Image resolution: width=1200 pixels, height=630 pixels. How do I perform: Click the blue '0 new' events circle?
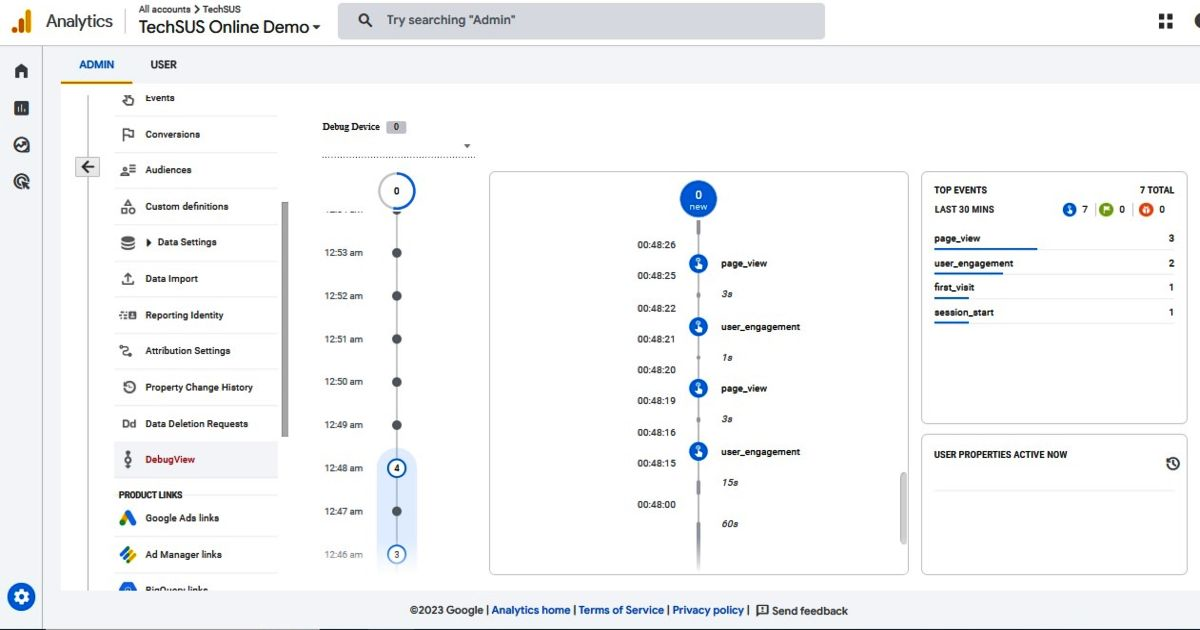tap(698, 199)
